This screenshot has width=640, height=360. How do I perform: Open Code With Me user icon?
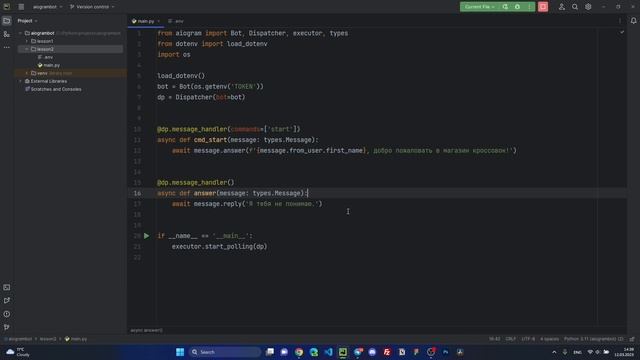coord(562,7)
